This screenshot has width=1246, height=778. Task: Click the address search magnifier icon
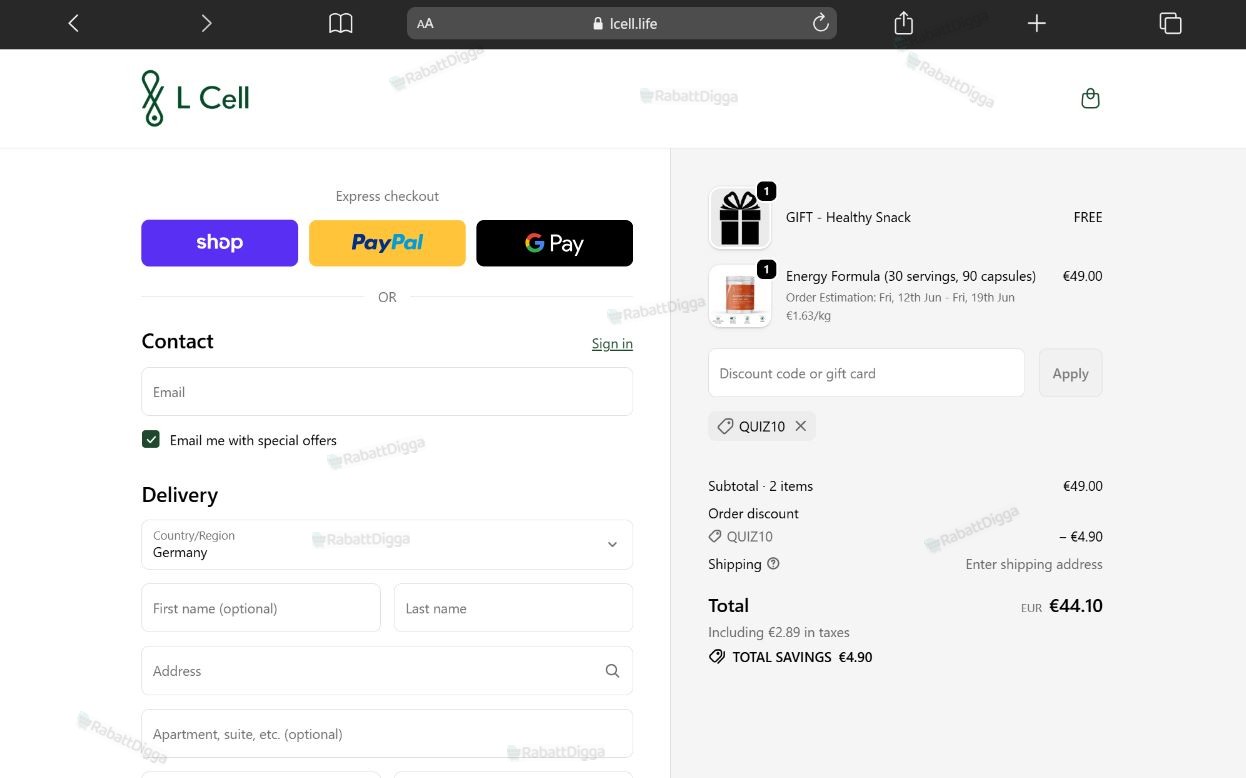(612, 671)
